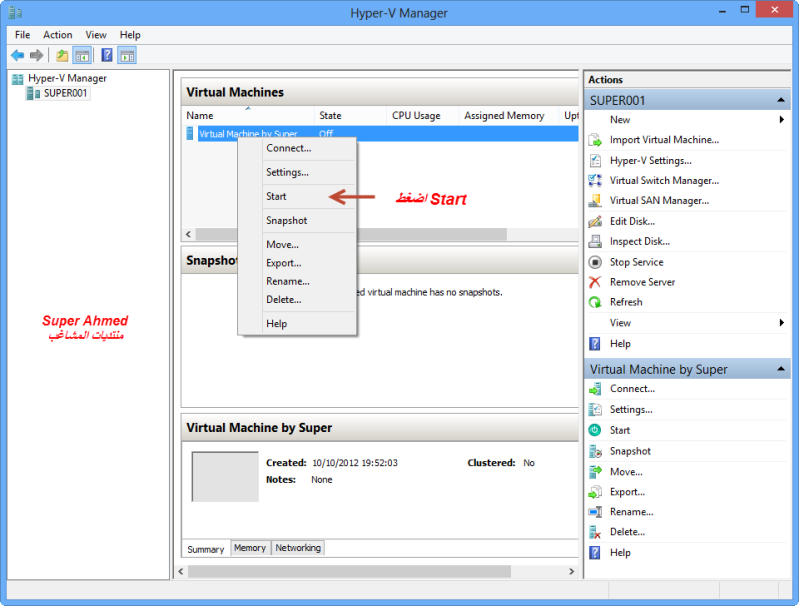The width and height of the screenshot is (799, 606).
Task: Click the Forward arrow toolbar icon
Action: pos(36,55)
